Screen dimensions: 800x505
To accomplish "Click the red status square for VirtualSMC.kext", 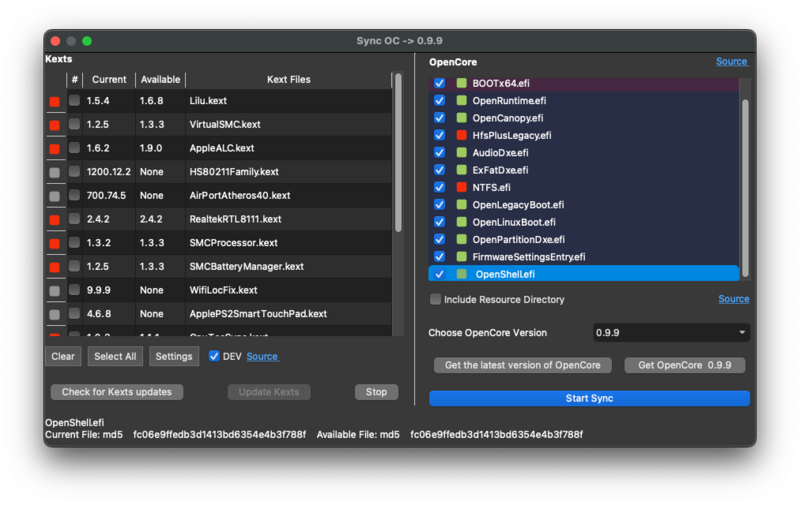I will pos(55,125).
